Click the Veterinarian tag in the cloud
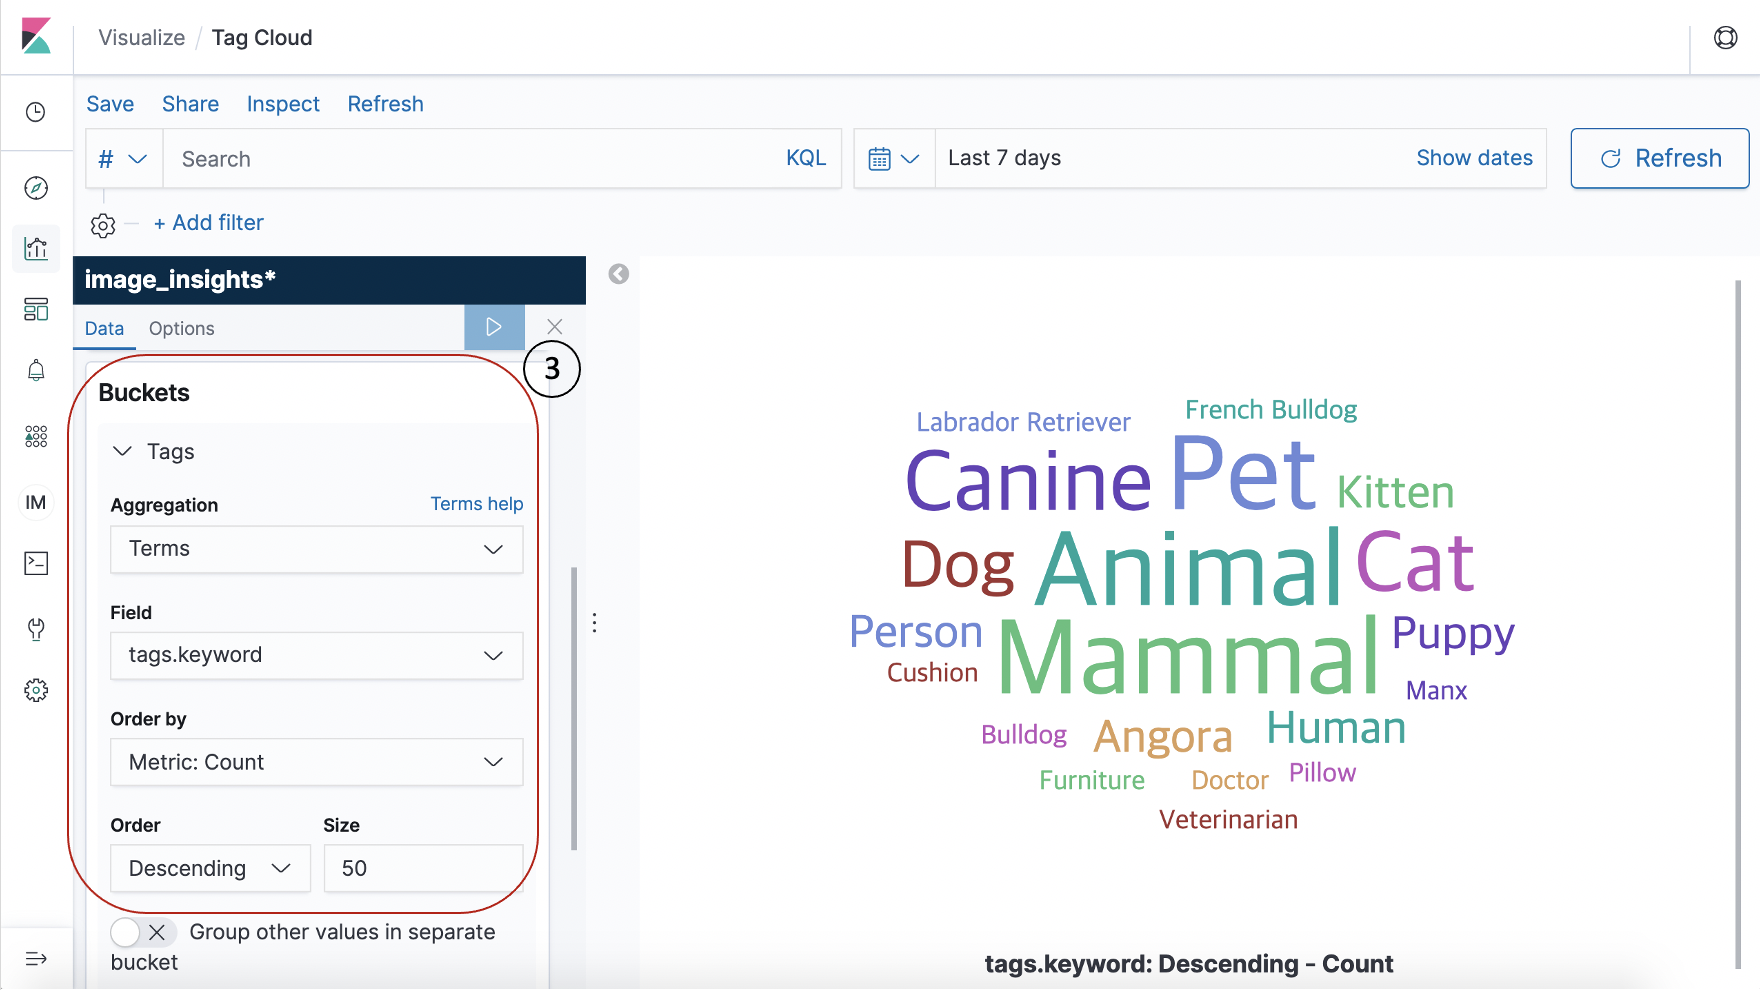Screen dimensions: 1760x990 (1228, 820)
